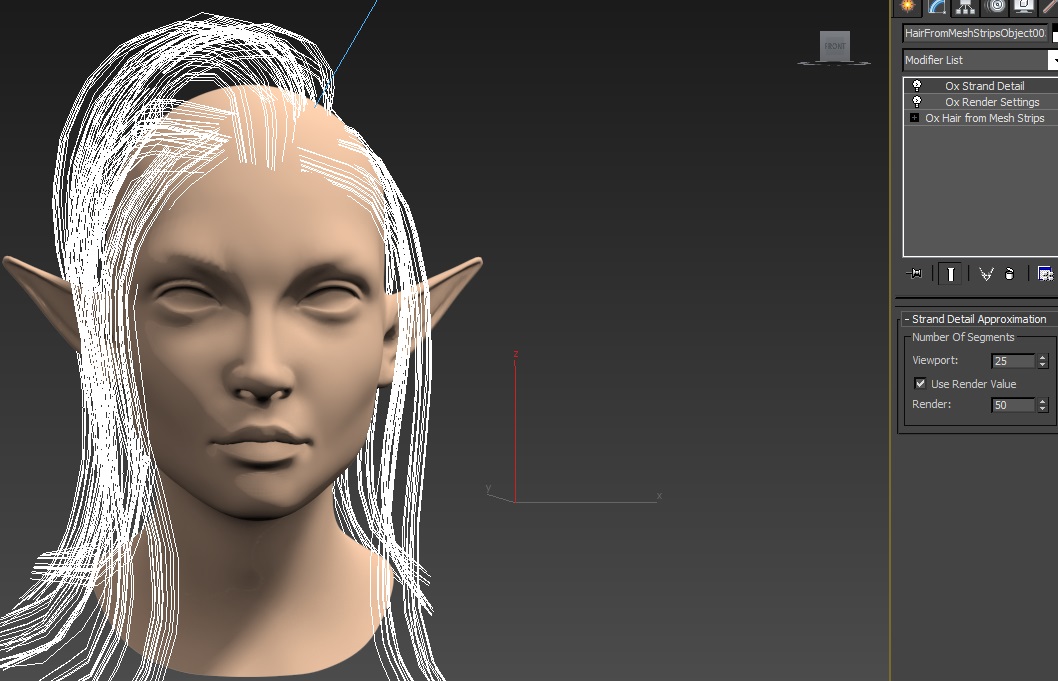Viewport: 1058px width, 681px height.
Task: Uncheck the Use Render Value checkbox
Action: point(920,384)
